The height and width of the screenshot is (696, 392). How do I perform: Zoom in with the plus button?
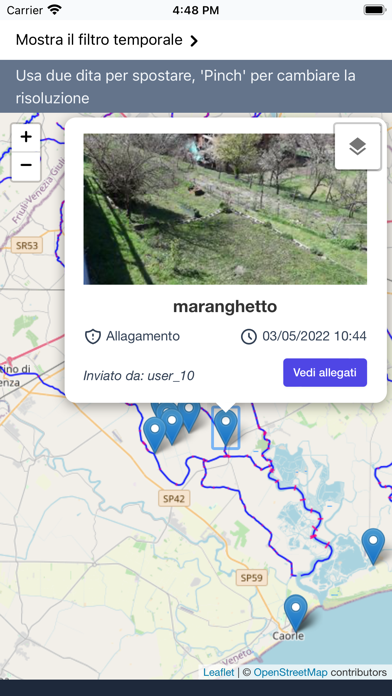[26, 137]
